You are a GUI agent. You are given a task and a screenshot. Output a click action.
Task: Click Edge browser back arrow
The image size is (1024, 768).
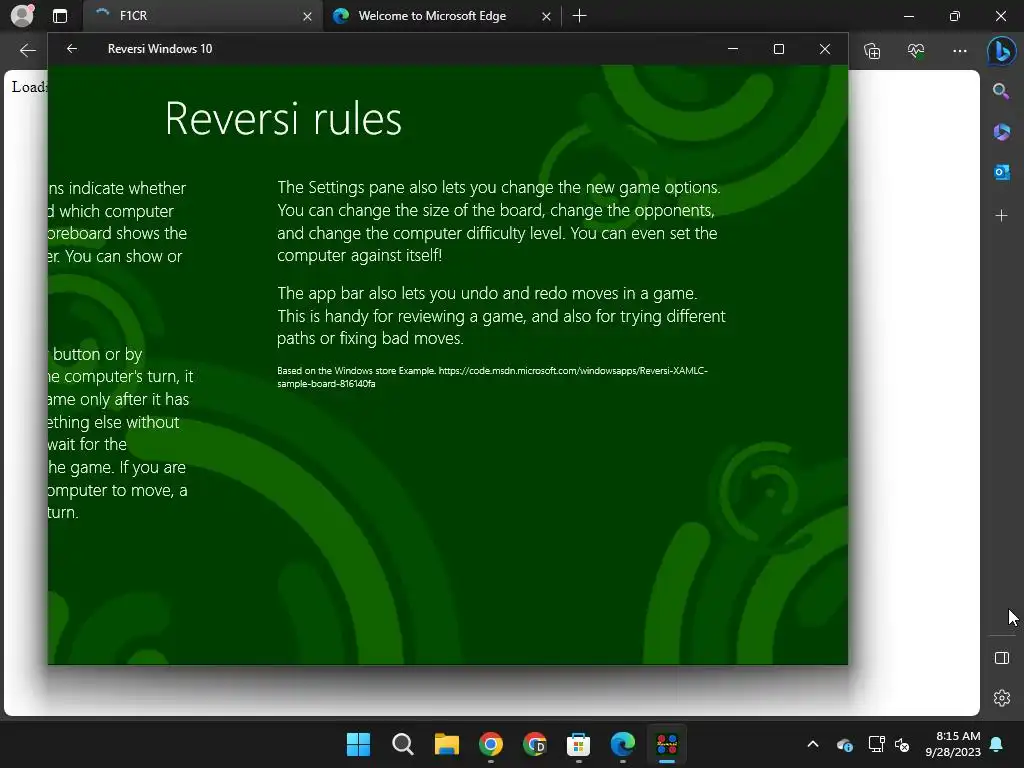(x=27, y=50)
